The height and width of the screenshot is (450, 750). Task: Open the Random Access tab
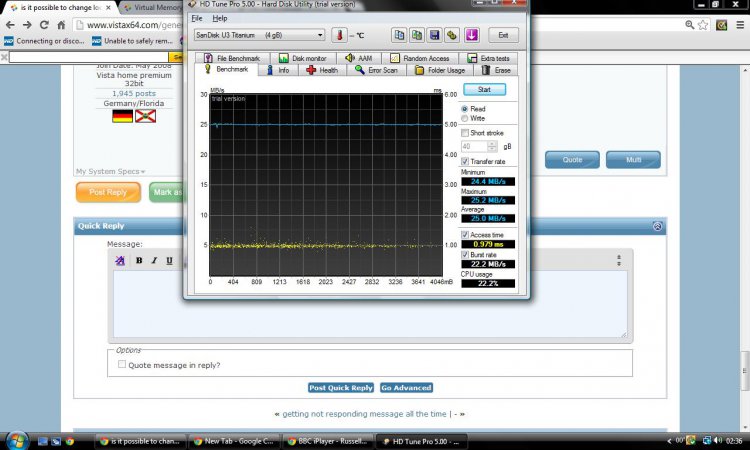tap(420, 58)
